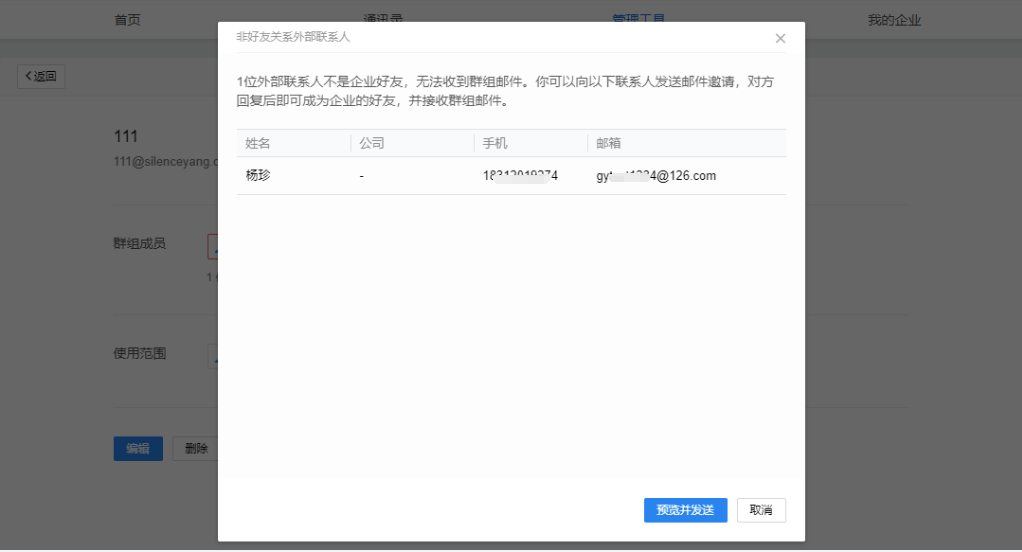1022x552 pixels.
Task: Go back using the 返回 arrow button
Action: (41, 76)
